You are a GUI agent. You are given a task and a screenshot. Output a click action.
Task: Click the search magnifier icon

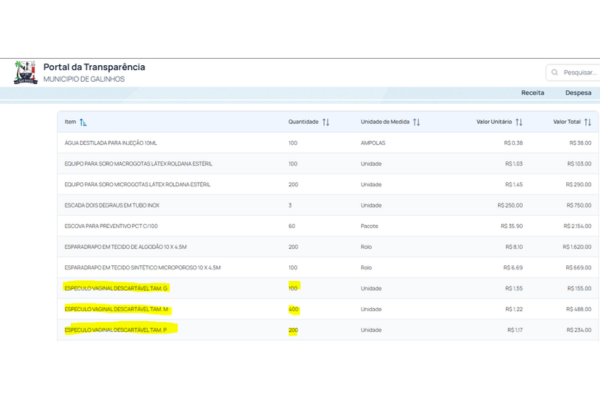[554, 73]
